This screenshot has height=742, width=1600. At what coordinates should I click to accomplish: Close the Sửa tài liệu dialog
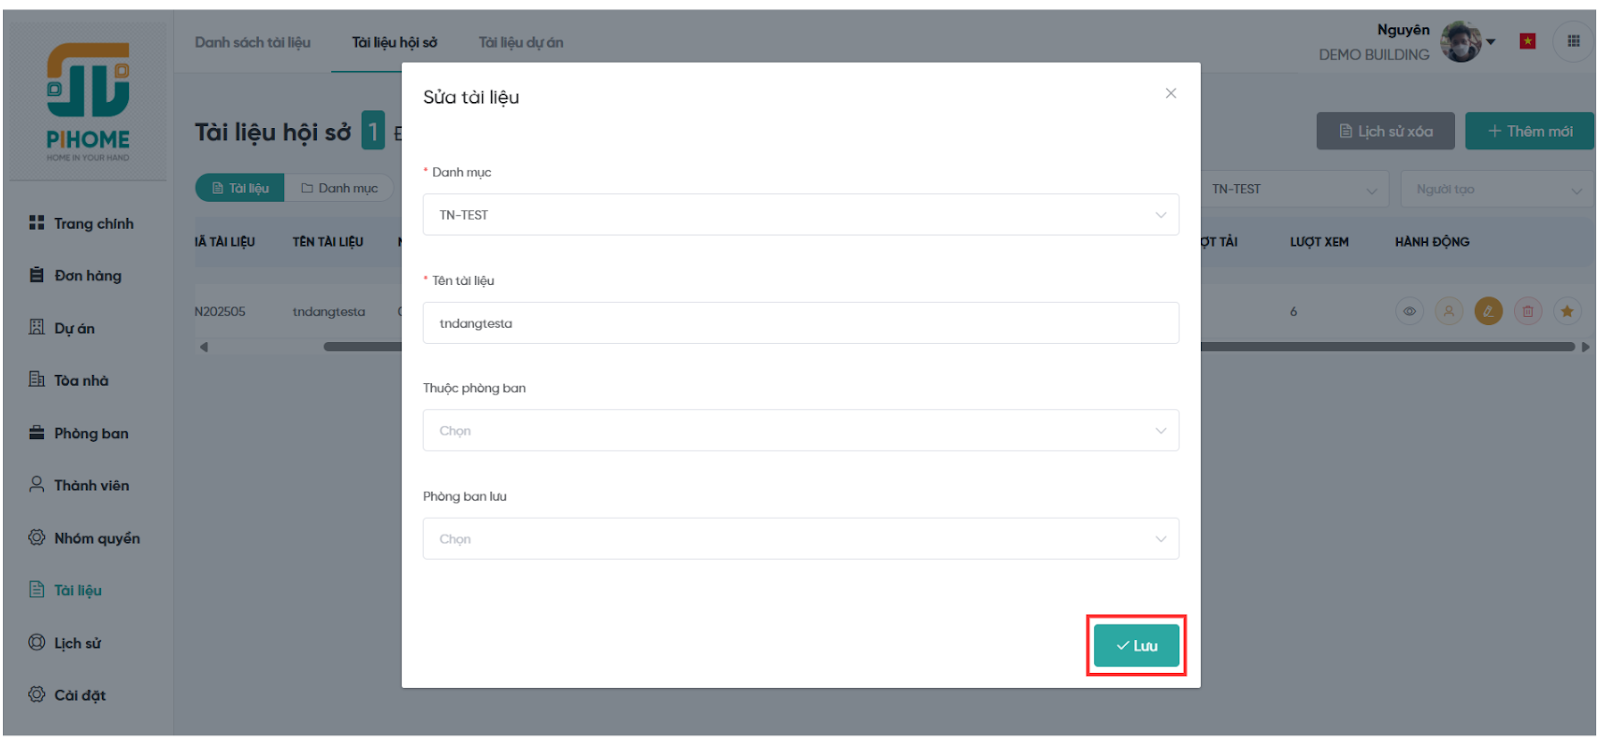(x=1170, y=93)
